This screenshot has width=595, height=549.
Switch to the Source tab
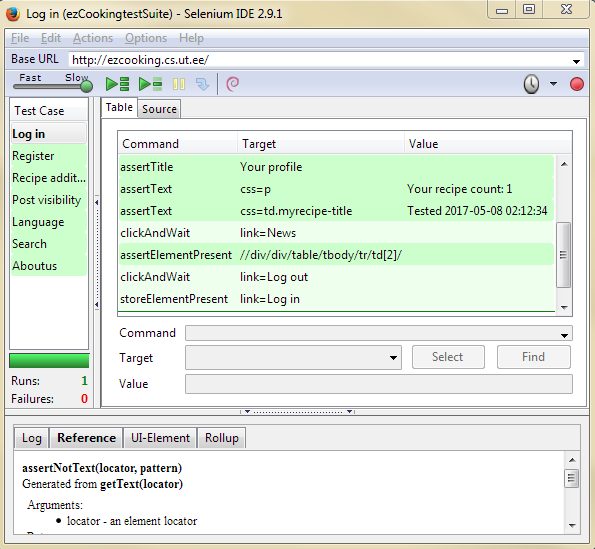[159, 109]
